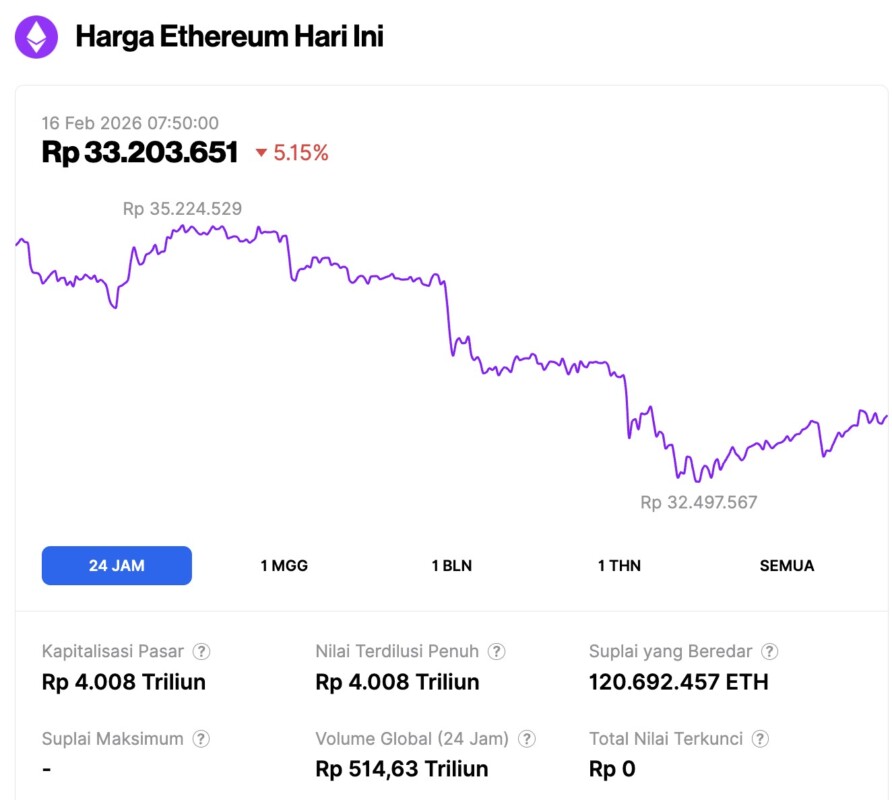
Task: Click the low price label Rp 32.497.567
Action: coord(699,502)
